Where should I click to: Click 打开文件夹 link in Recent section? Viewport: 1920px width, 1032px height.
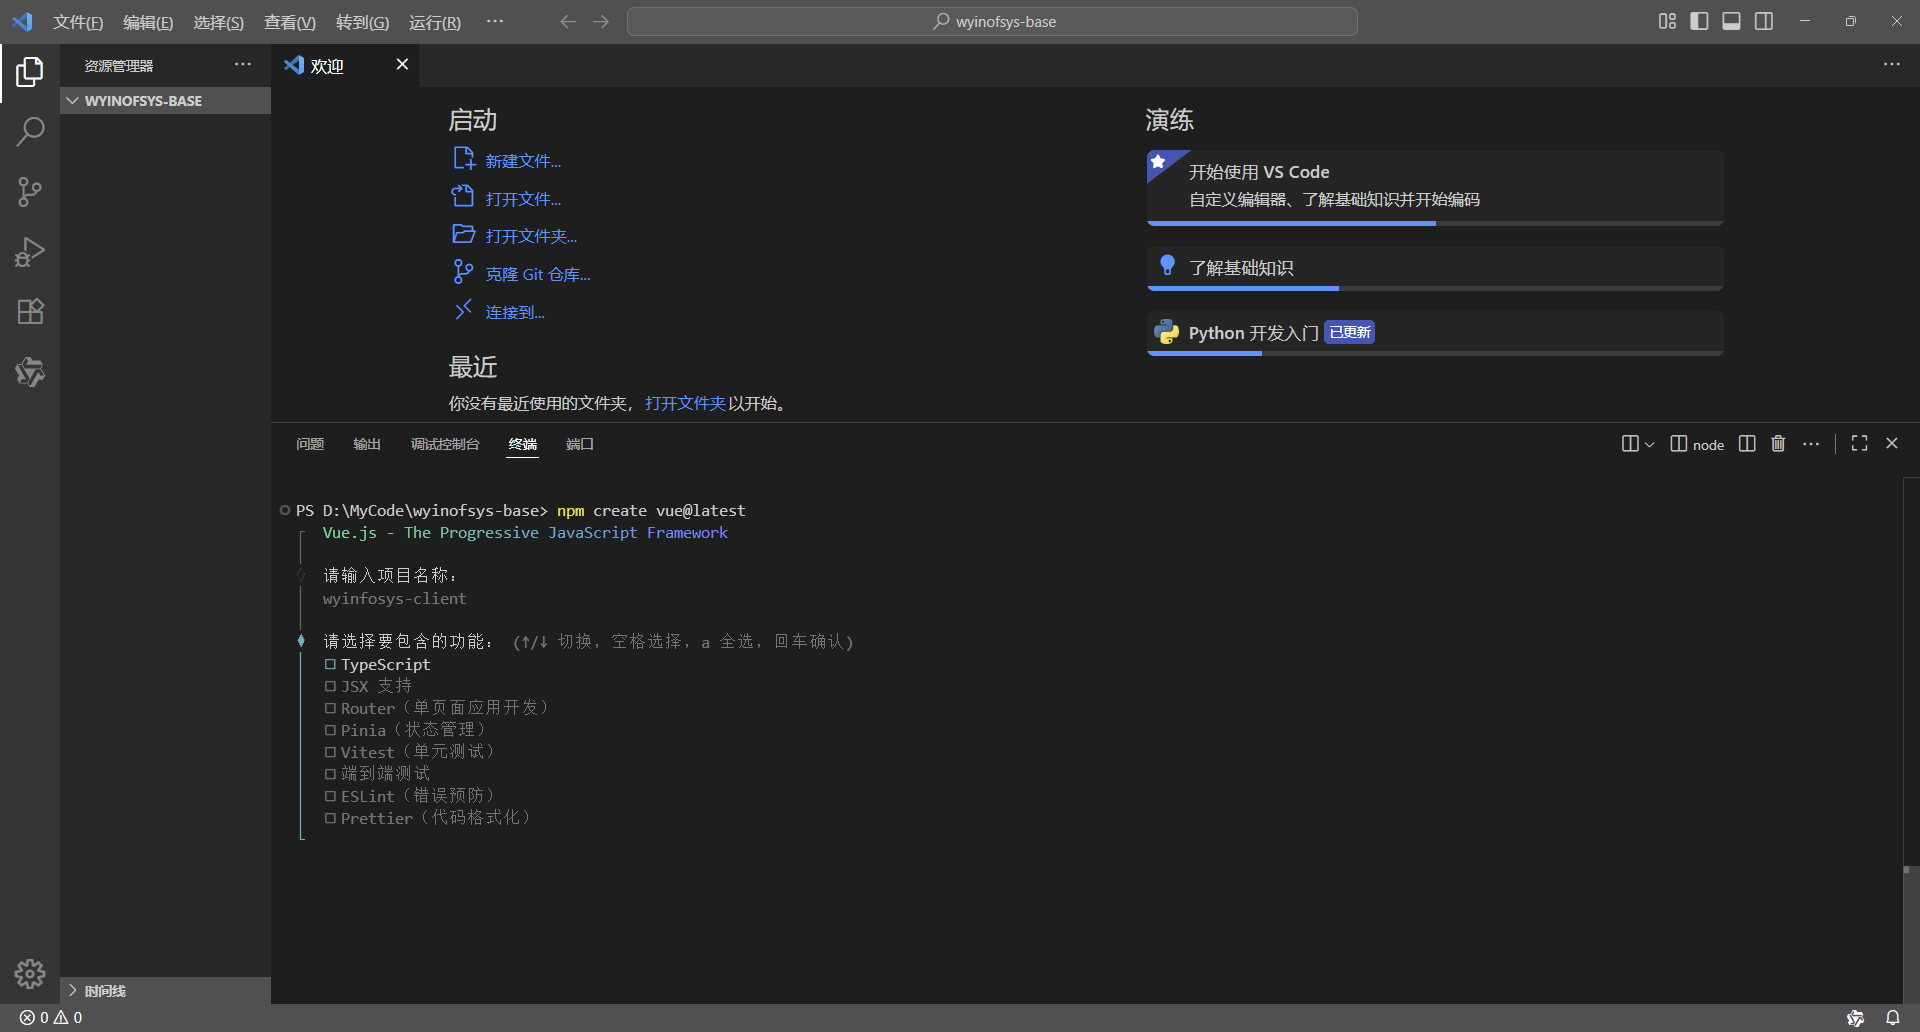685,403
